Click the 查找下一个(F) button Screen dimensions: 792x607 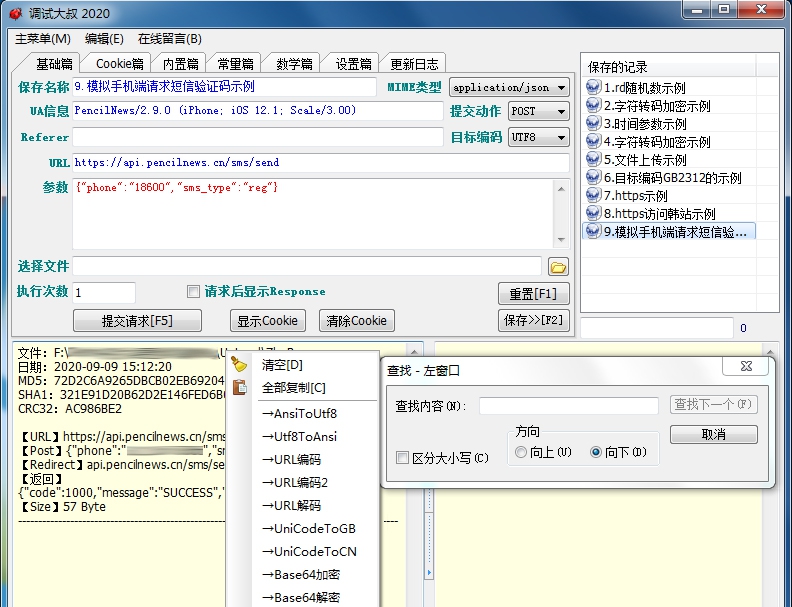coord(714,404)
